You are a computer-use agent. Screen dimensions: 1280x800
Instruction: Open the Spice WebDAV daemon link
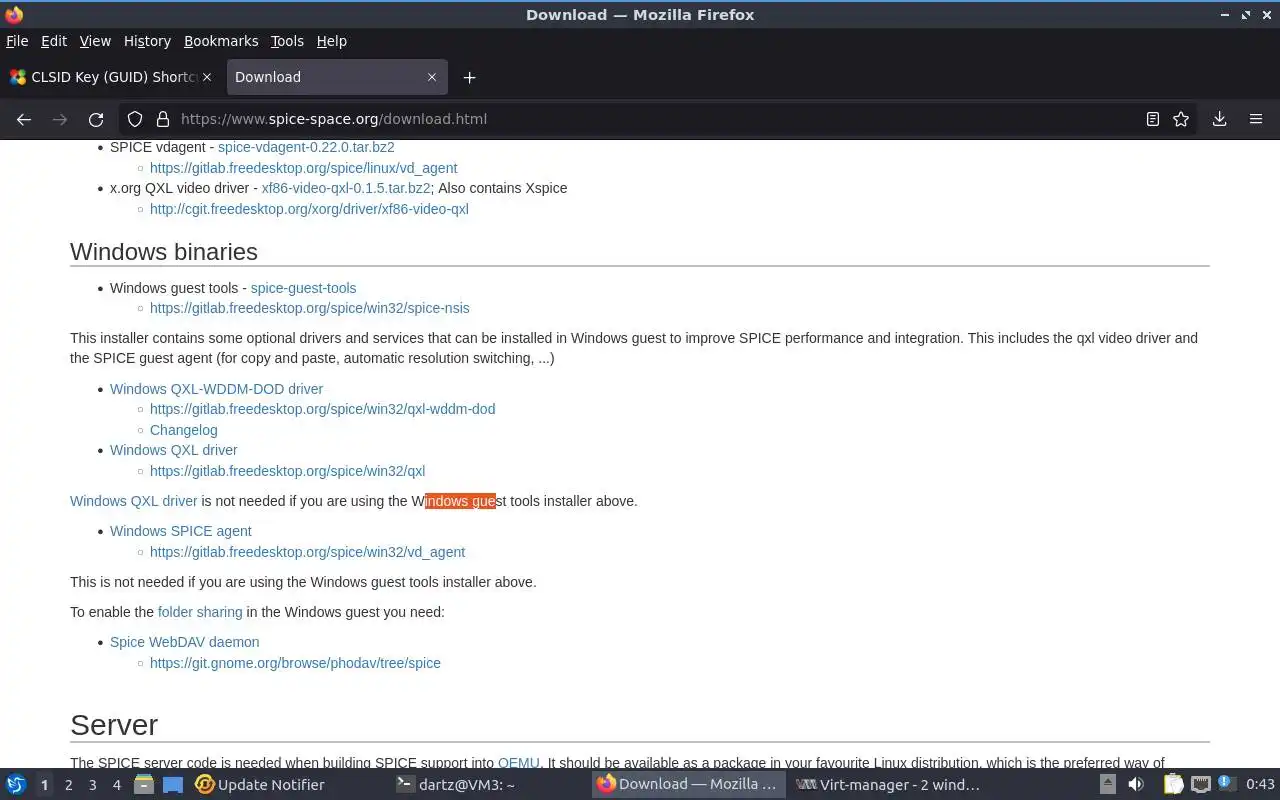click(x=184, y=642)
